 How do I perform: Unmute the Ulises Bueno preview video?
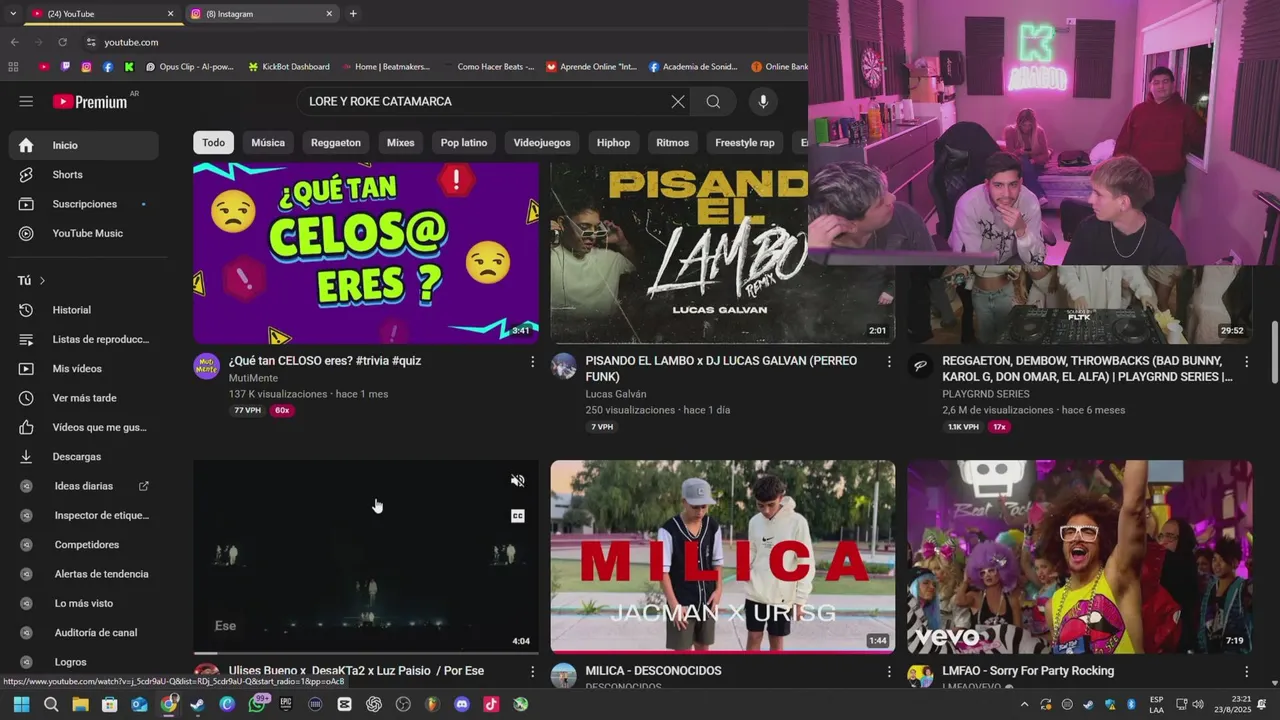tap(518, 481)
